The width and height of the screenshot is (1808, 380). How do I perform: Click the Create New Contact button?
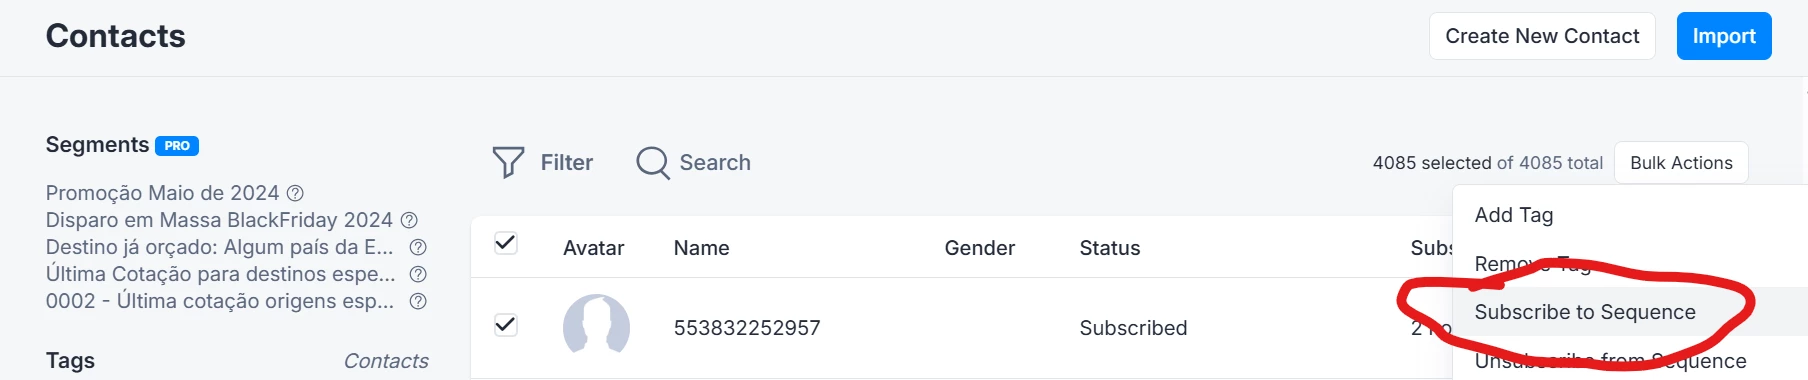[x=1542, y=36]
